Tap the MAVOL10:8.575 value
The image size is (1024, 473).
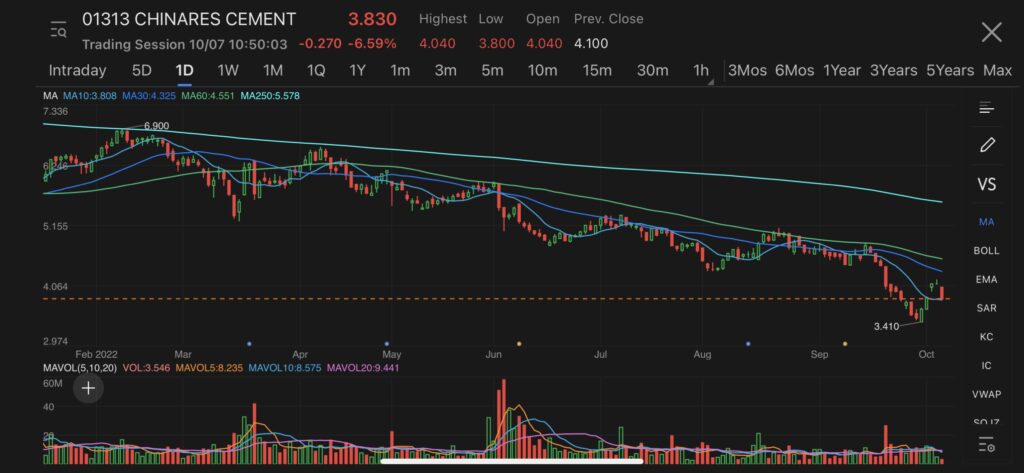(x=285, y=368)
